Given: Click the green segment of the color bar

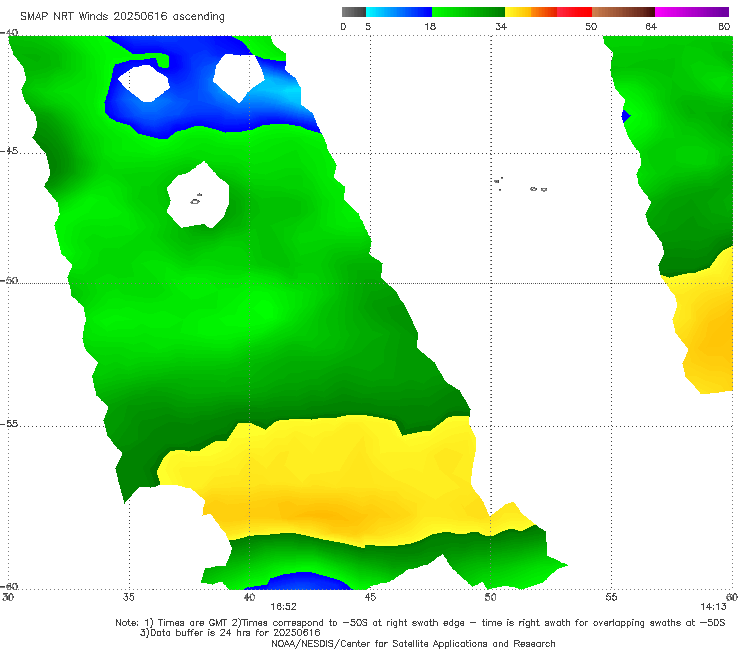Looking at the screenshot, I should click(x=468, y=12).
